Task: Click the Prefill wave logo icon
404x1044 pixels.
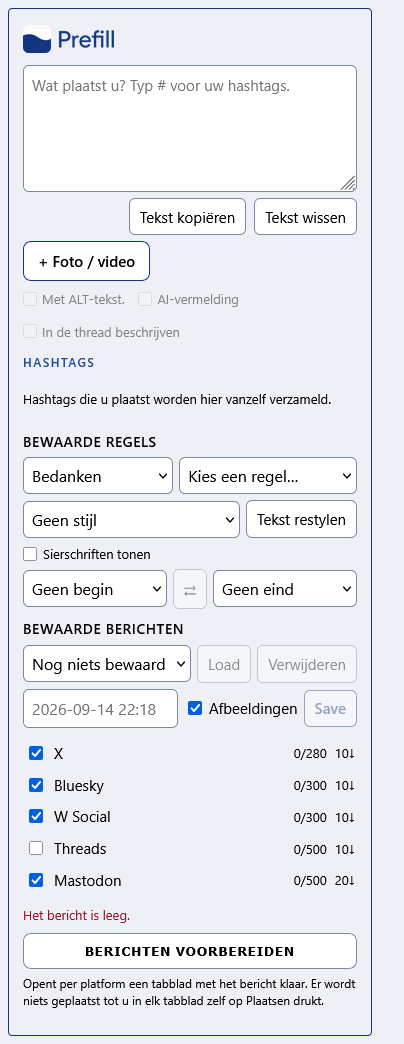Action: pyautogui.click(x=37, y=39)
